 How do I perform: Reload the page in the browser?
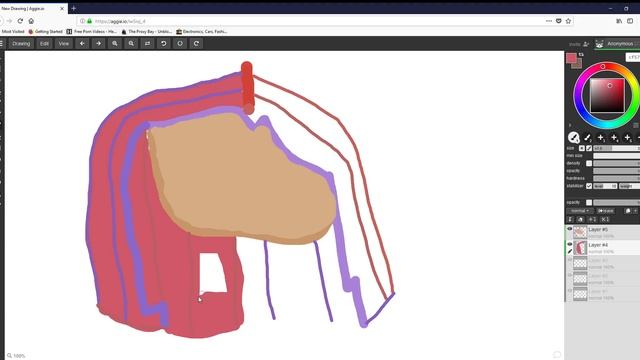coord(20,21)
